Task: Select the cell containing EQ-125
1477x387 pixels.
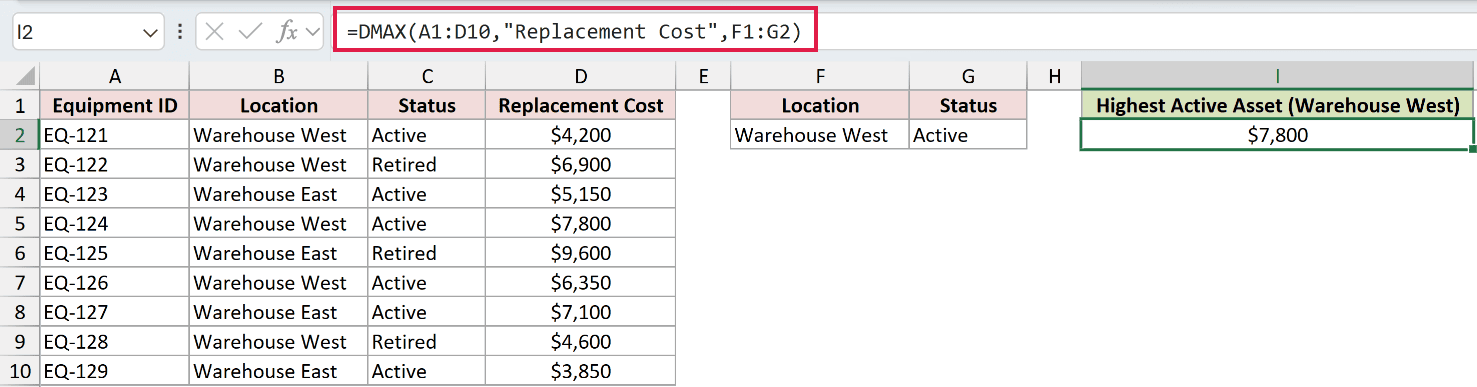Action: click(115, 253)
